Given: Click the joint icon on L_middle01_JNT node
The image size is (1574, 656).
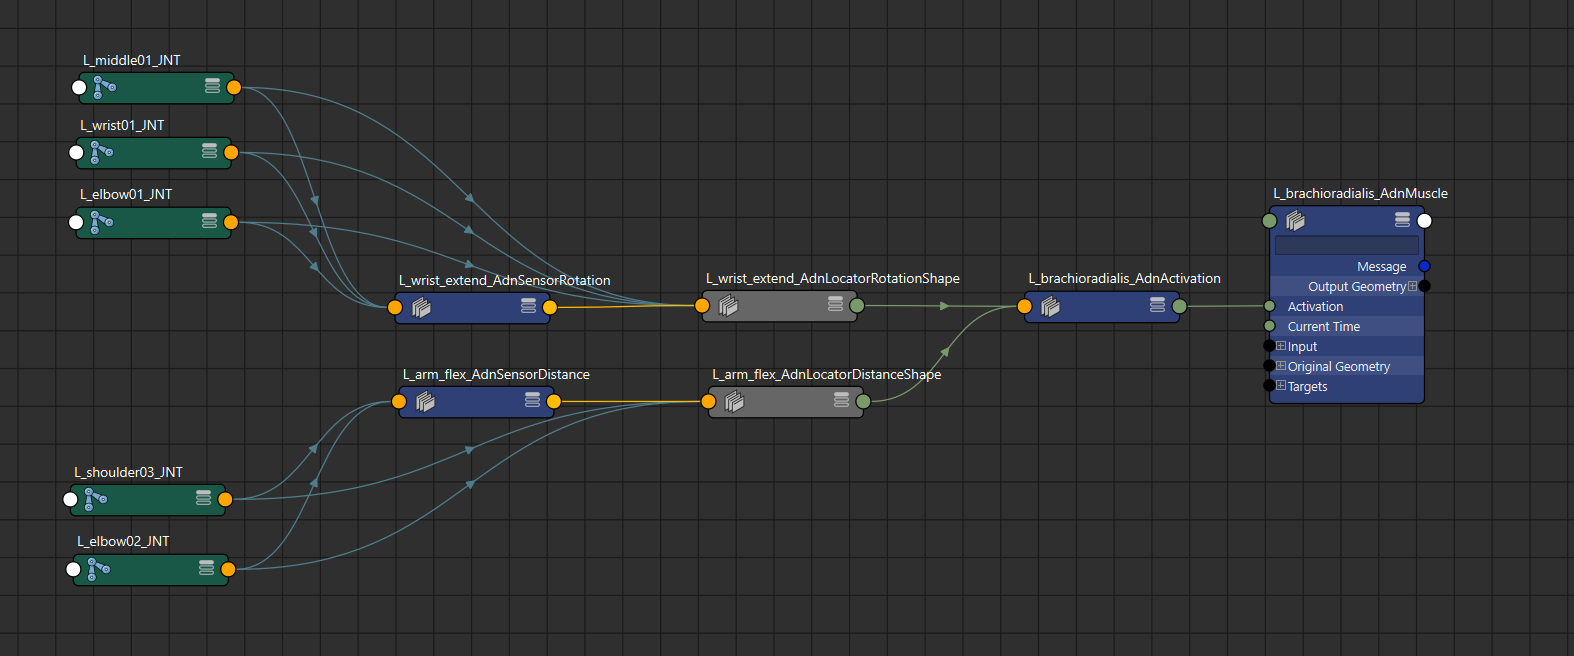Looking at the screenshot, I should pyautogui.click(x=104, y=88).
